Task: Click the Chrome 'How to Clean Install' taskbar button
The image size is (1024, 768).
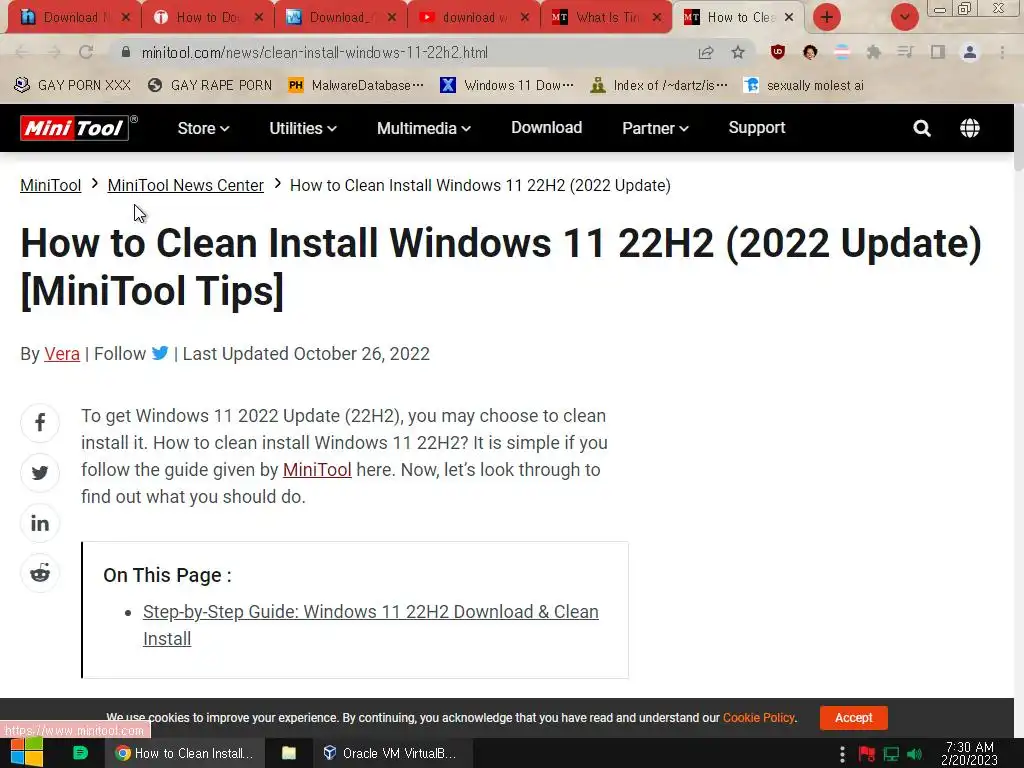Action: pos(185,753)
